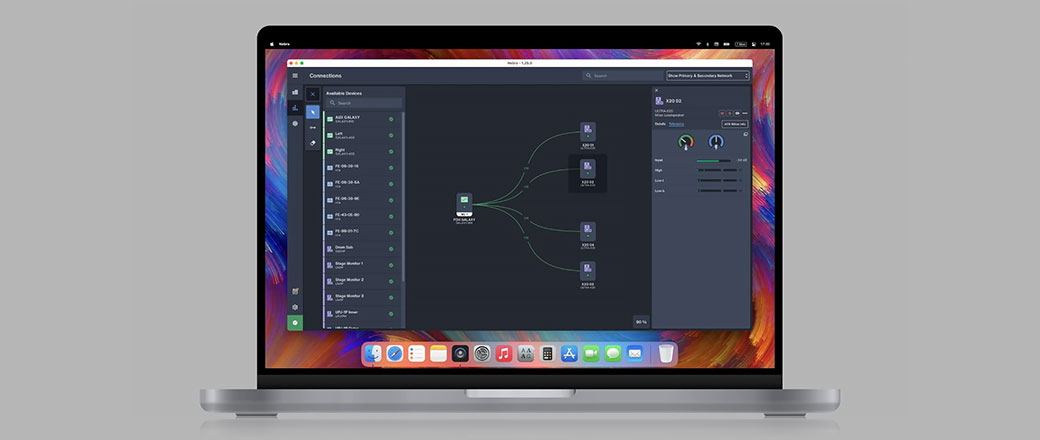Close the X20 02 details panel
Image resolution: width=1040 pixels, height=440 pixels.
pyautogui.click(x=657, y=90)
